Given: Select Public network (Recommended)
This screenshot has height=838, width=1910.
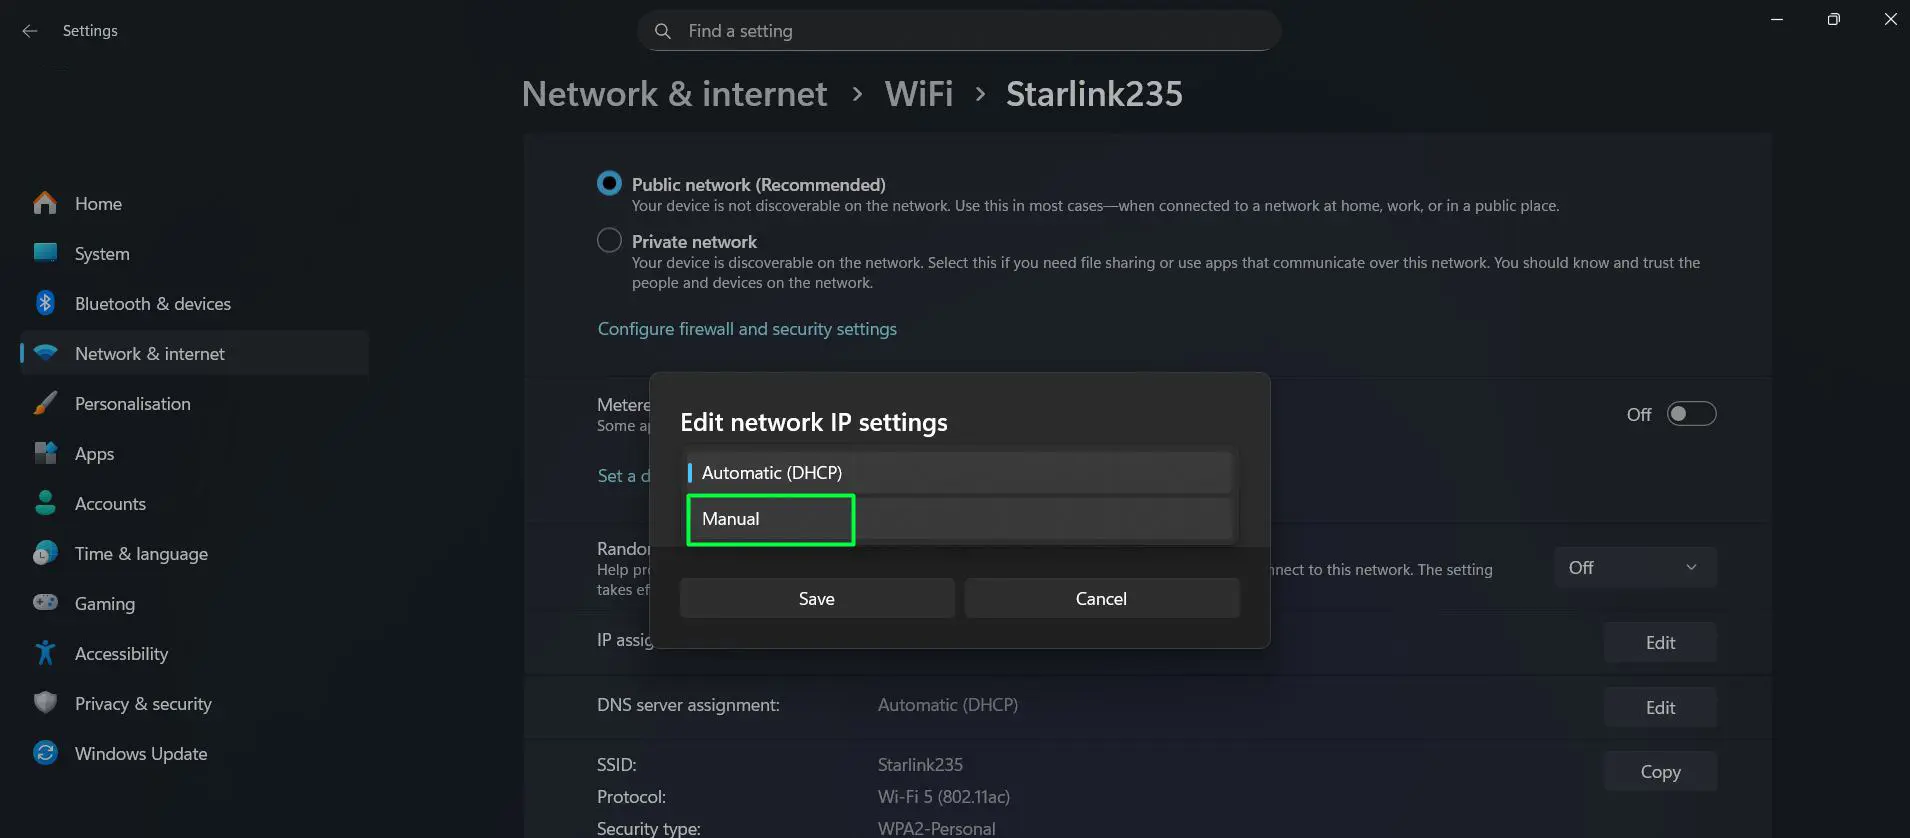Looking at the screenshot, I should point(609,183).
